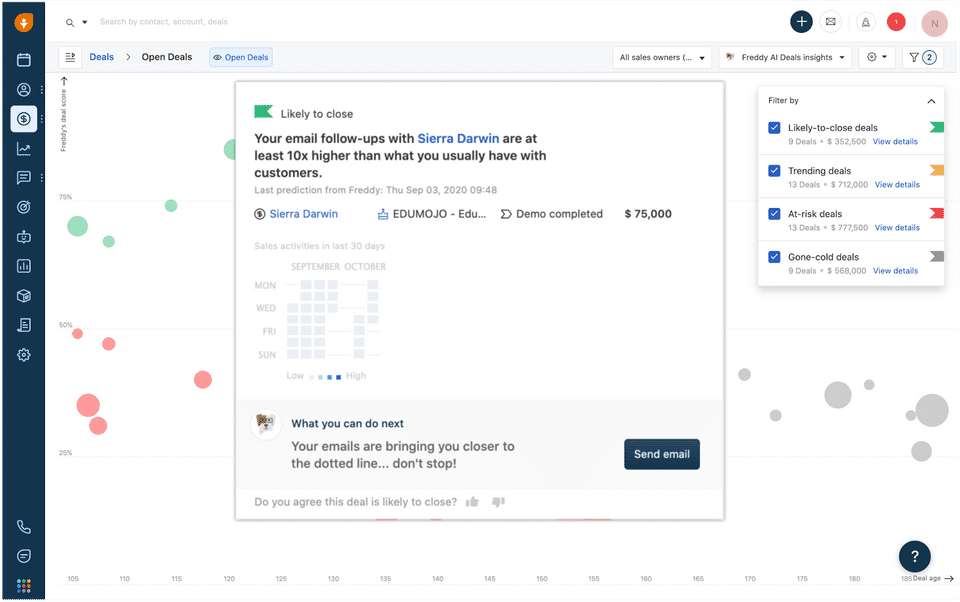
Task: Open the gear settings dropdown in toolbar
Action: [x=877, y=57]
